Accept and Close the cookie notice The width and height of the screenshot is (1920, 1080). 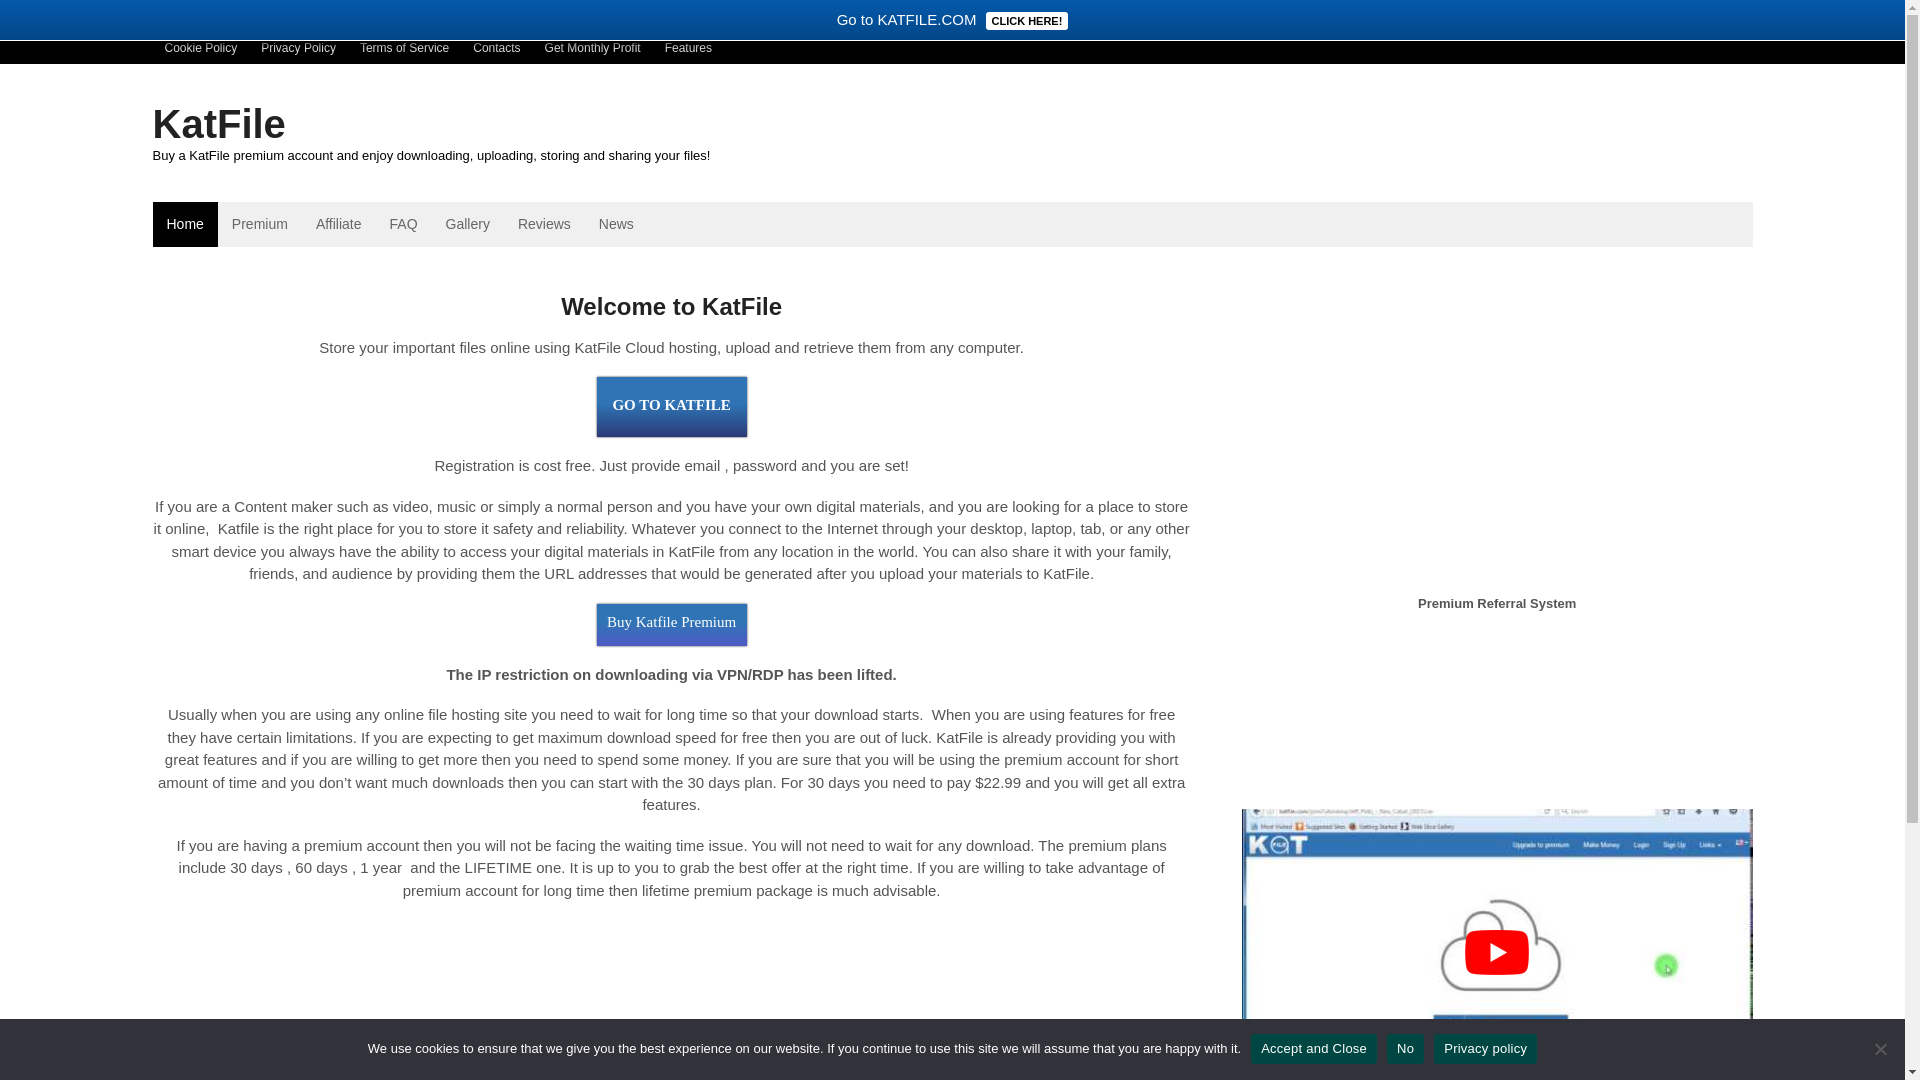coord(1313,1048)
